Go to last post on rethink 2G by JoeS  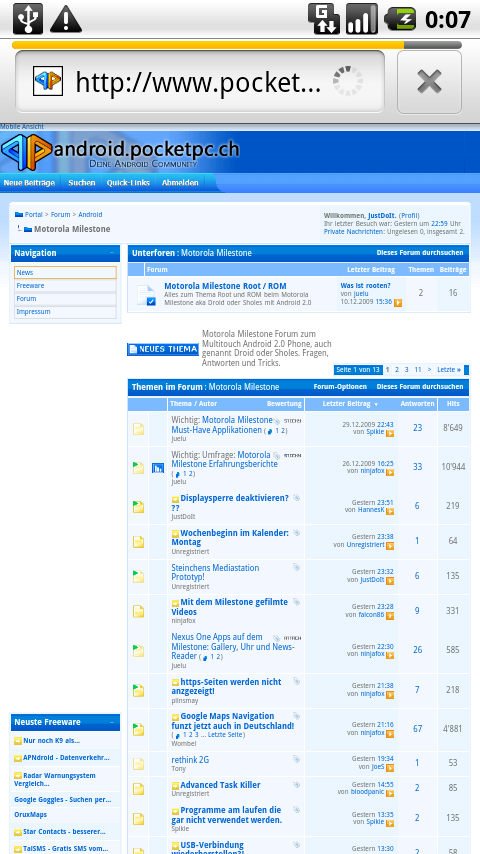click(x=390, y=767)
